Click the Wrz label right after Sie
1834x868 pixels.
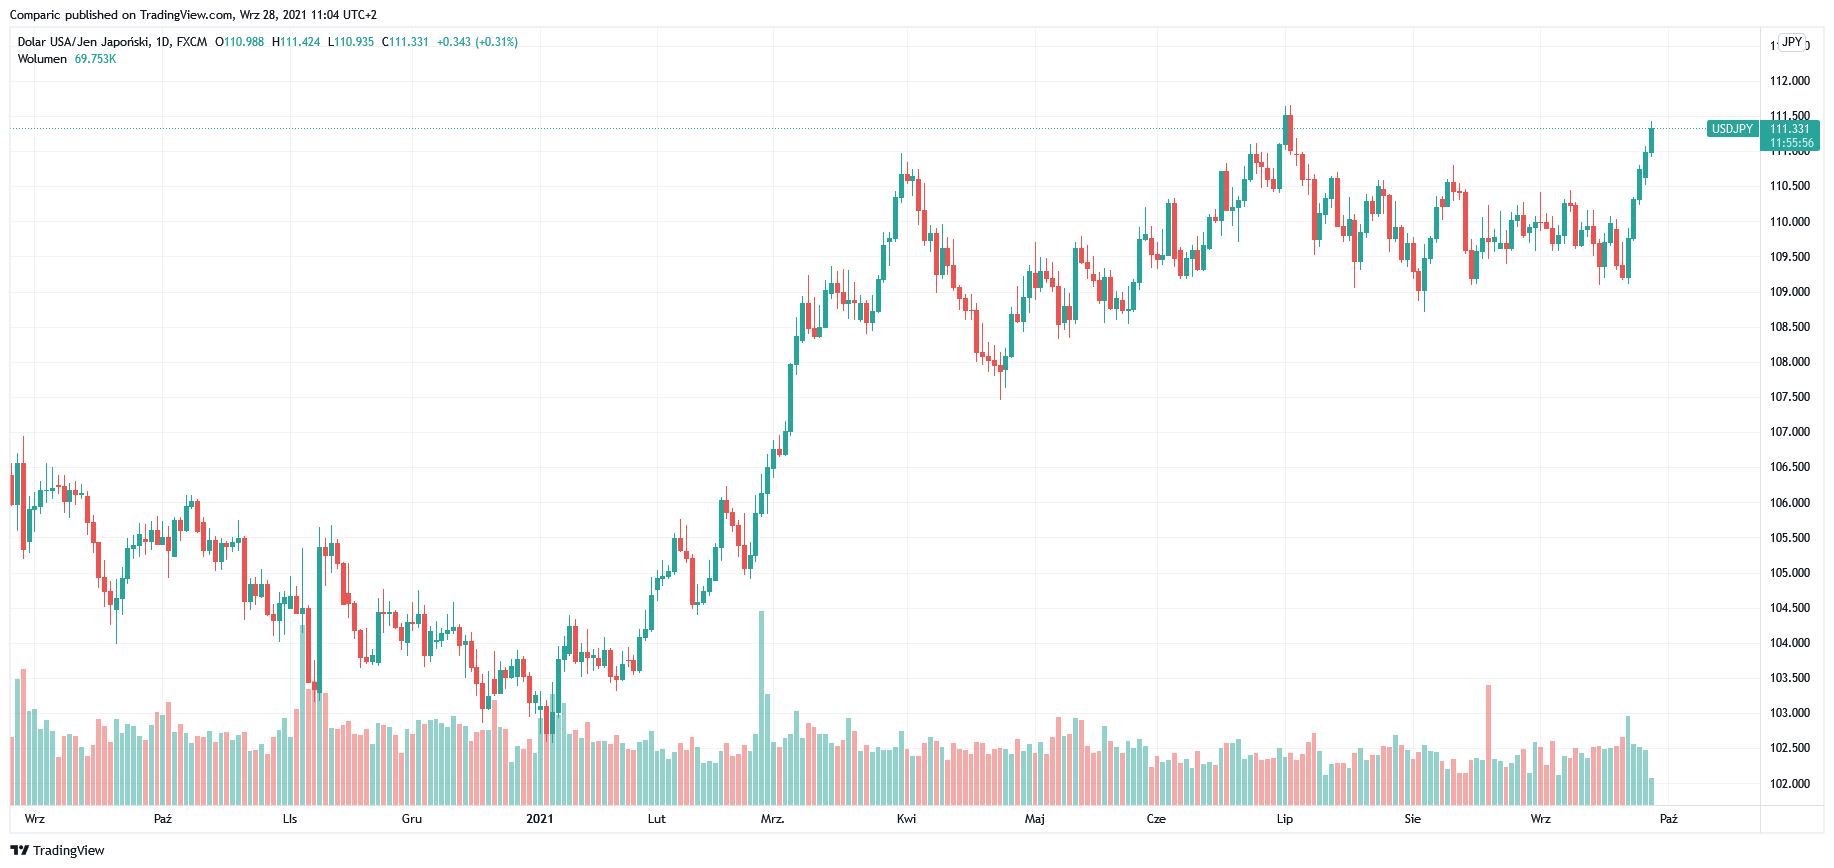(1541, 819)
